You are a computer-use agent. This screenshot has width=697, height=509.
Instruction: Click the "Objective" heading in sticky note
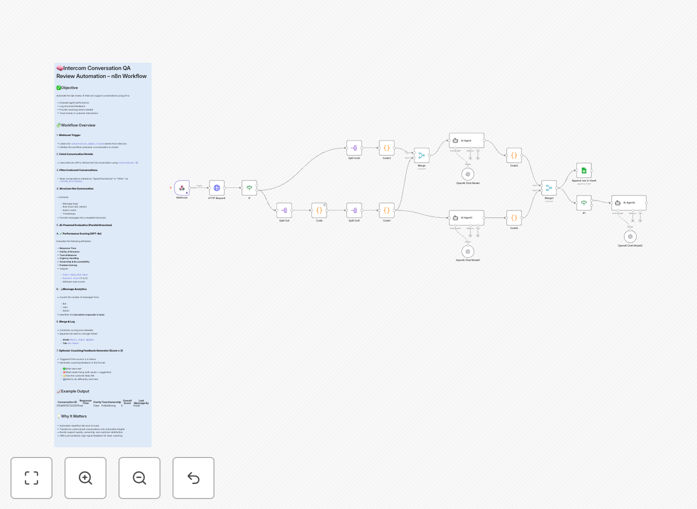pos(69,88)
